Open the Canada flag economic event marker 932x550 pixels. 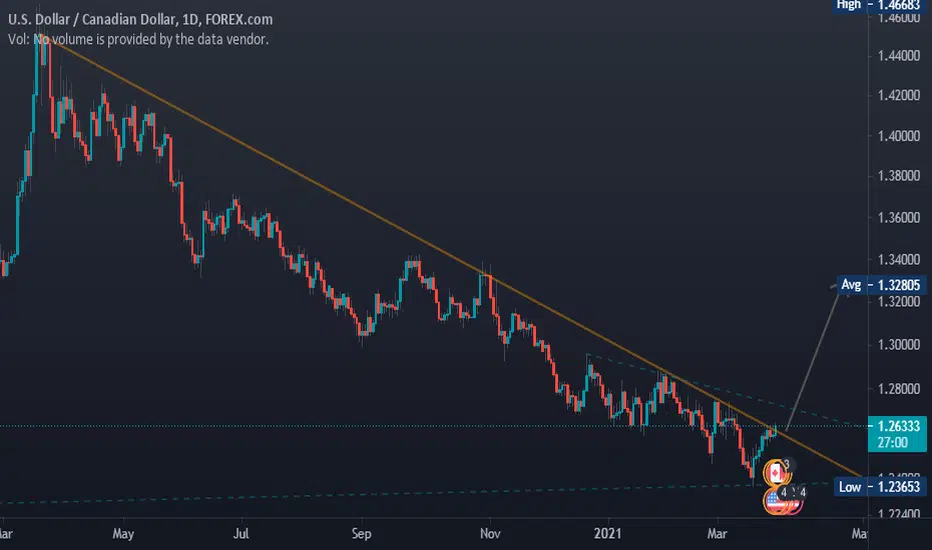click(x=775, y=474)
